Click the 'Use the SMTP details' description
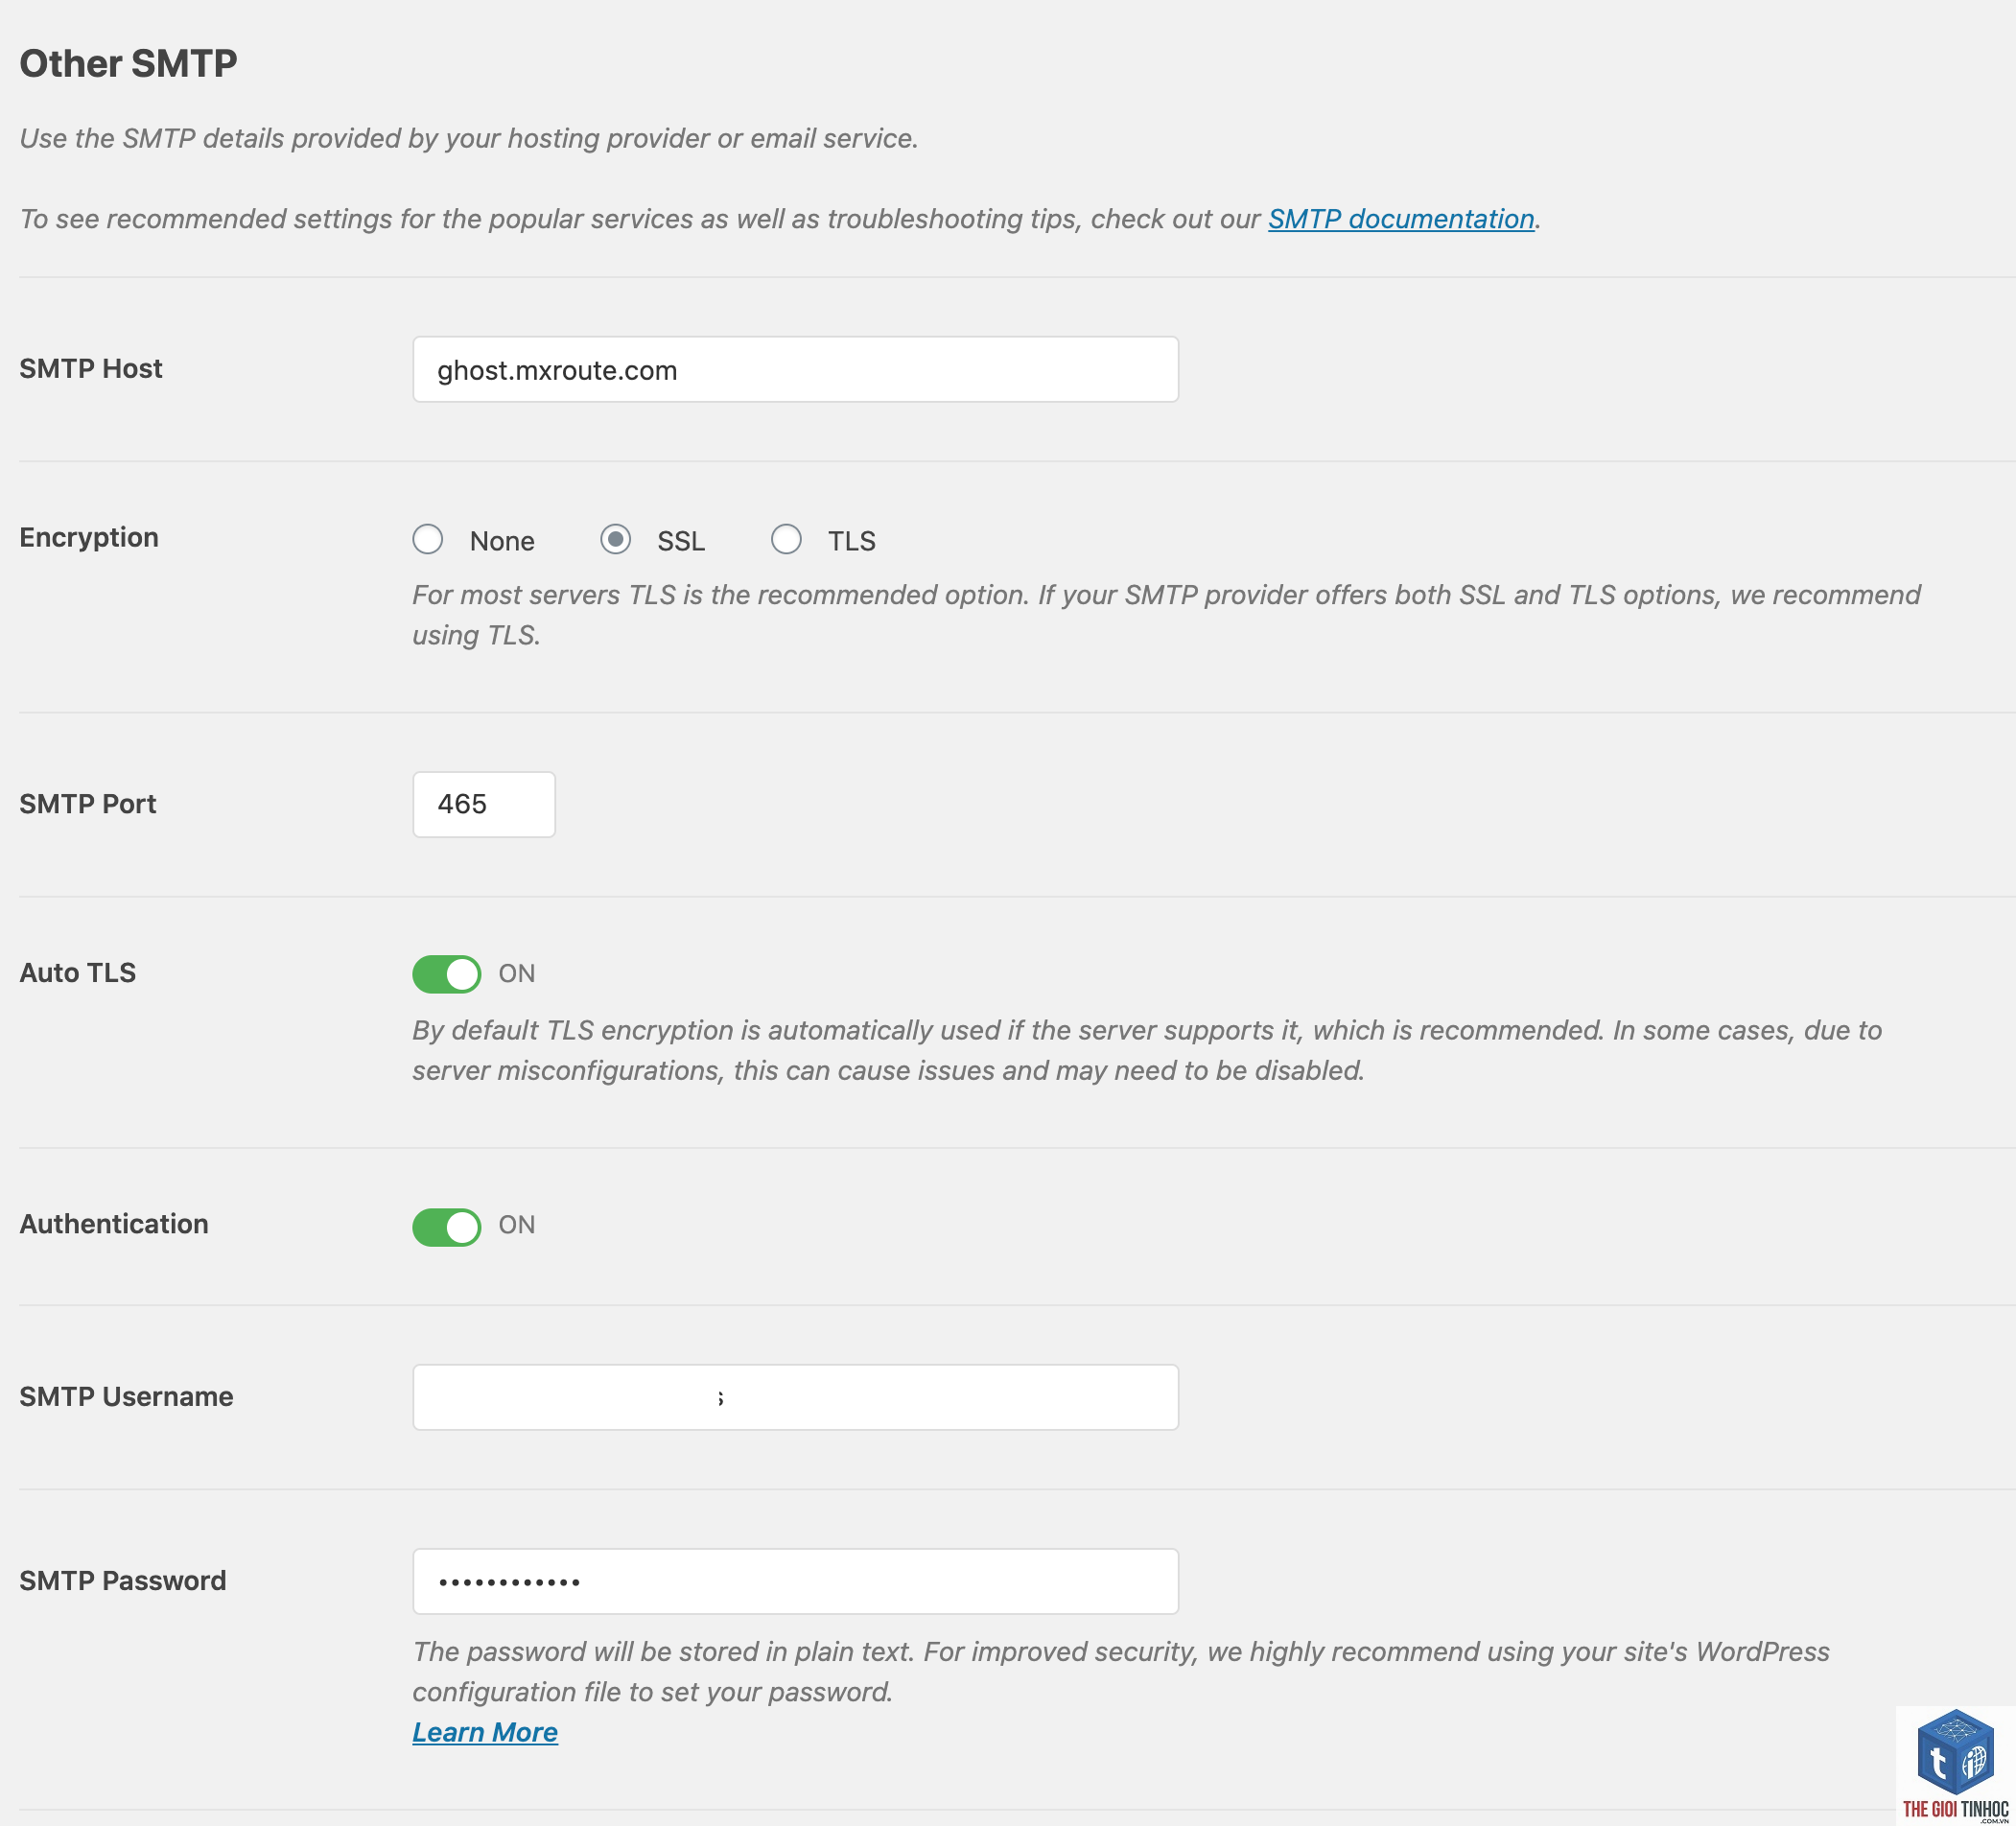Screen dimensions: 2016x1826 click(x=469, y=138)
